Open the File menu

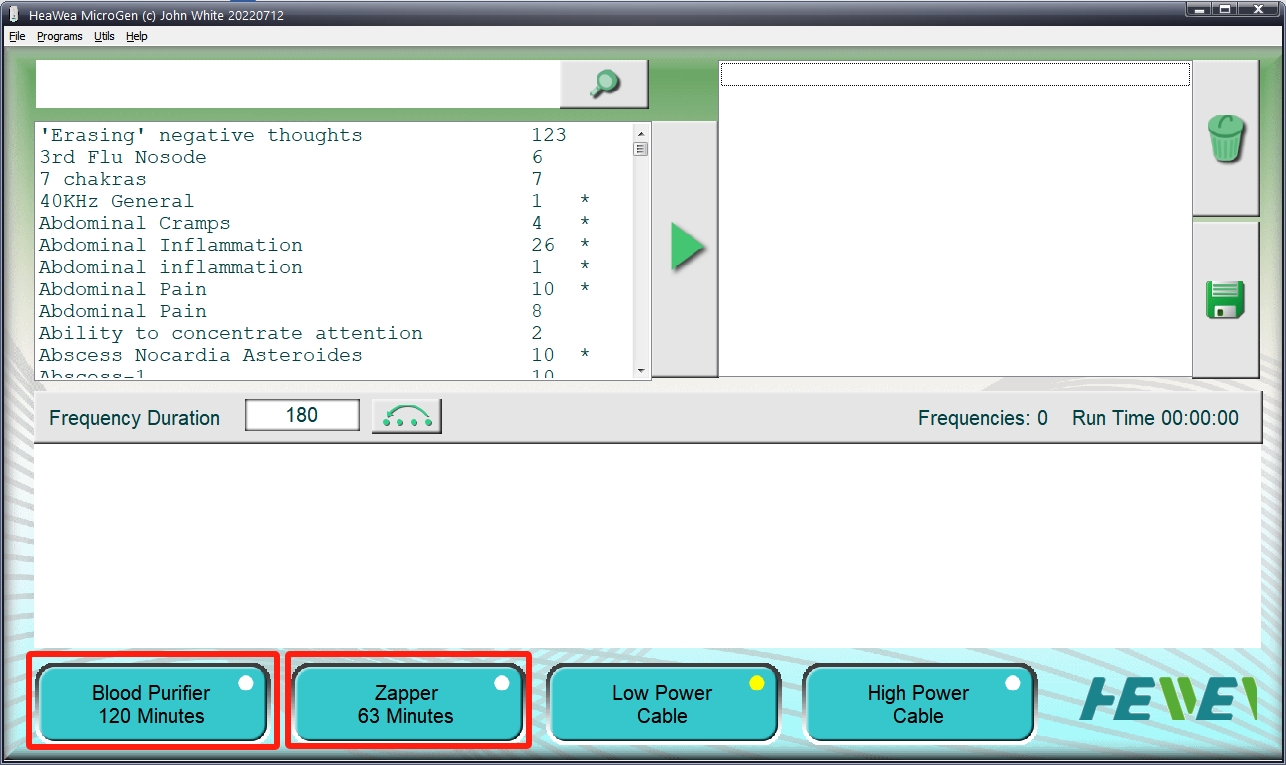point(17,36)
